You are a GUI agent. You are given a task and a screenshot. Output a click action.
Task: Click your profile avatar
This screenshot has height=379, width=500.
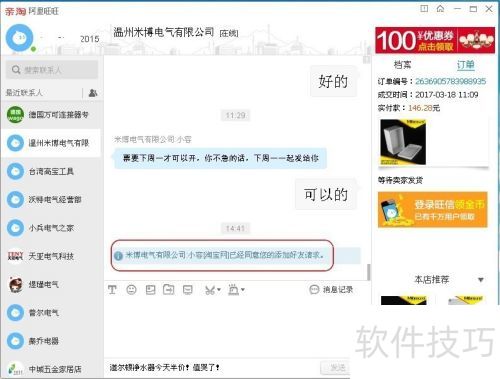(20, 38)
